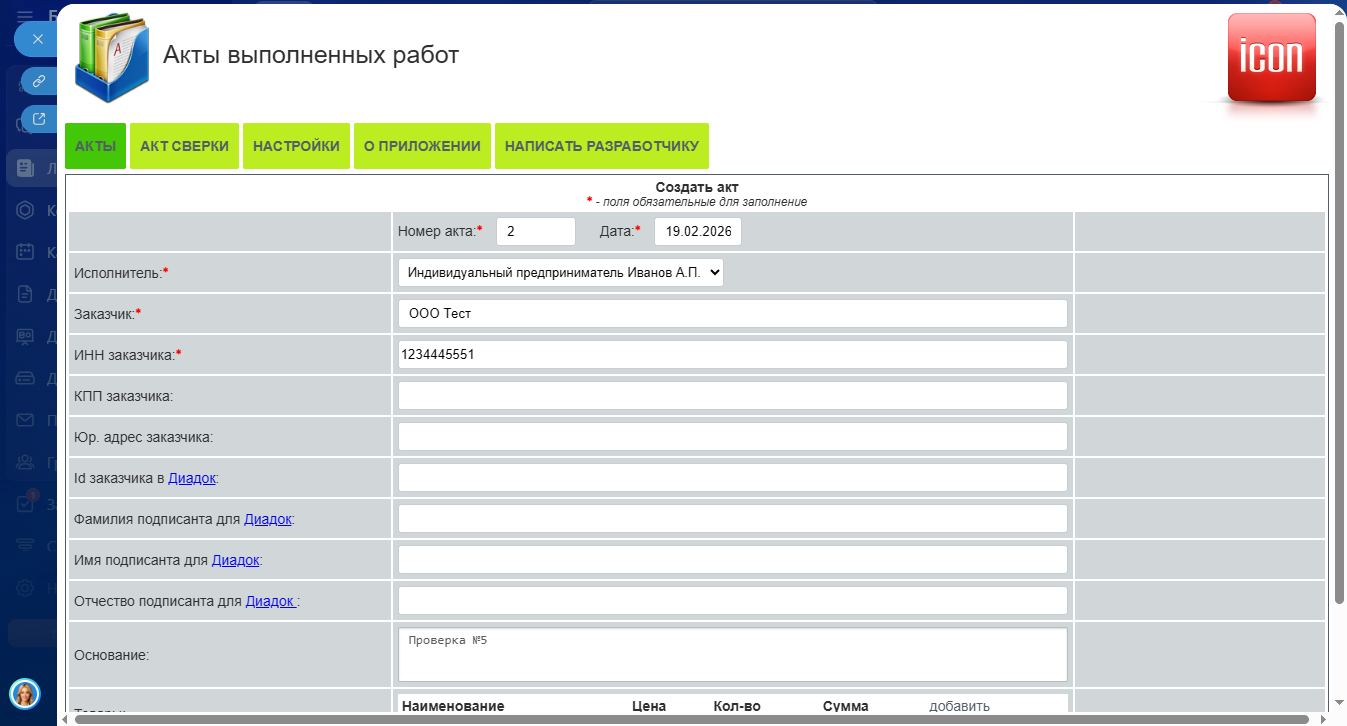Expand the Исполнитель dropdown
This screenshot has width=1347, height=726.
click(560, 272)
